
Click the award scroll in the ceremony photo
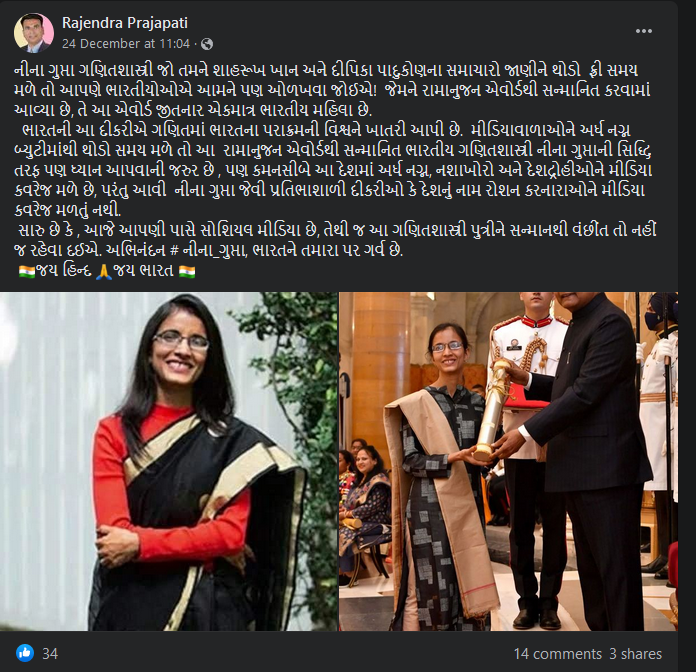click(x=492, y=411)
